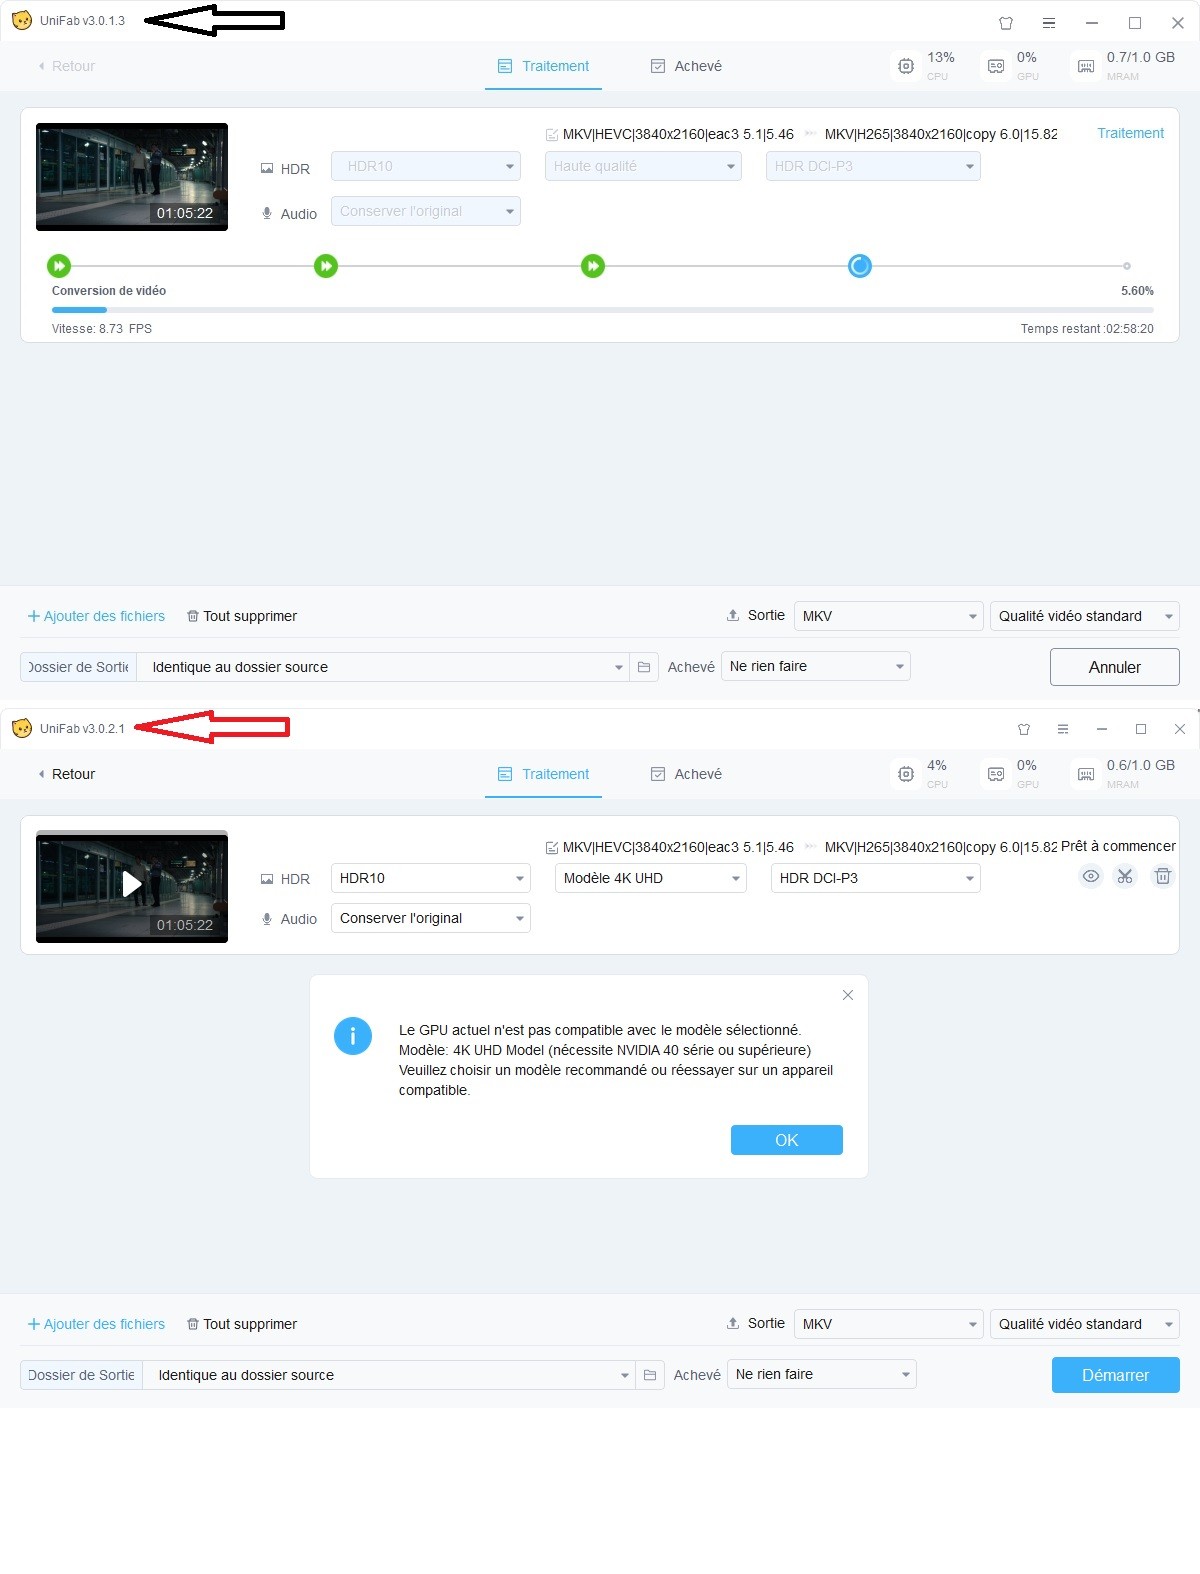Open skin/theme icon in UniFab v3.0.2.1 window
This screenshot has height=1574, width=1200.
coord(1024,729)
